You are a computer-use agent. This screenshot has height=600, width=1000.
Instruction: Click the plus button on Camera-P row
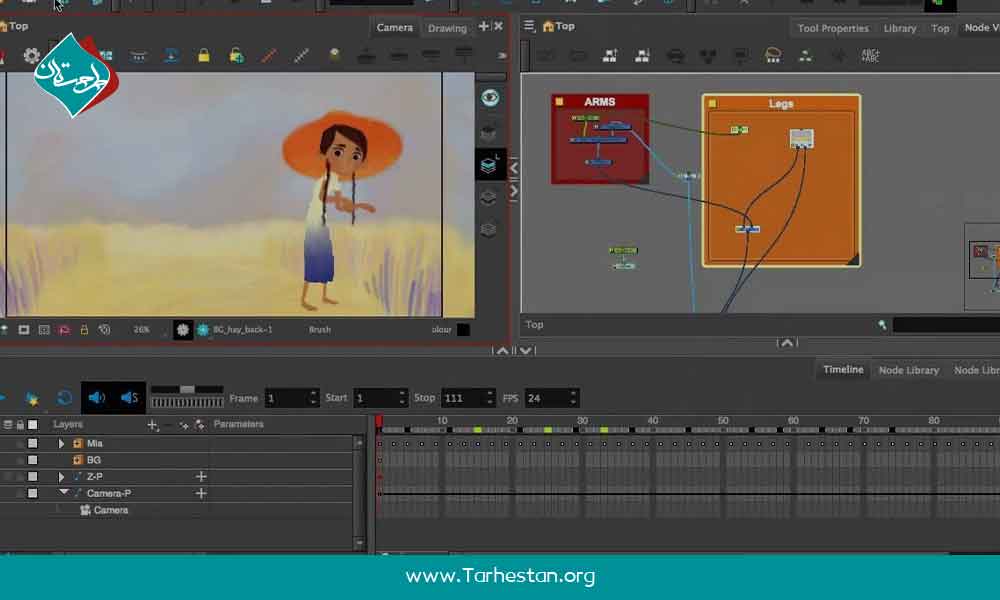pos(201,493)
